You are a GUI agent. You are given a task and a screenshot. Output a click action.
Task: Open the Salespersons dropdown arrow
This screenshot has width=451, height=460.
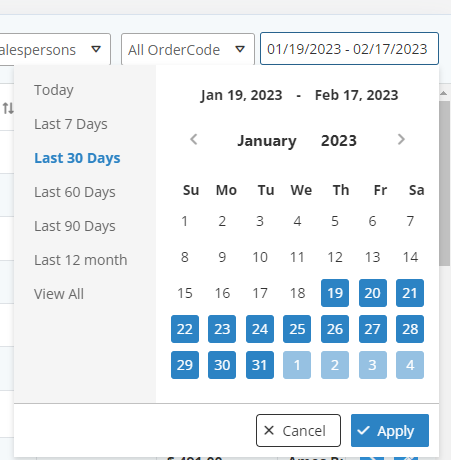click(96, 49)
